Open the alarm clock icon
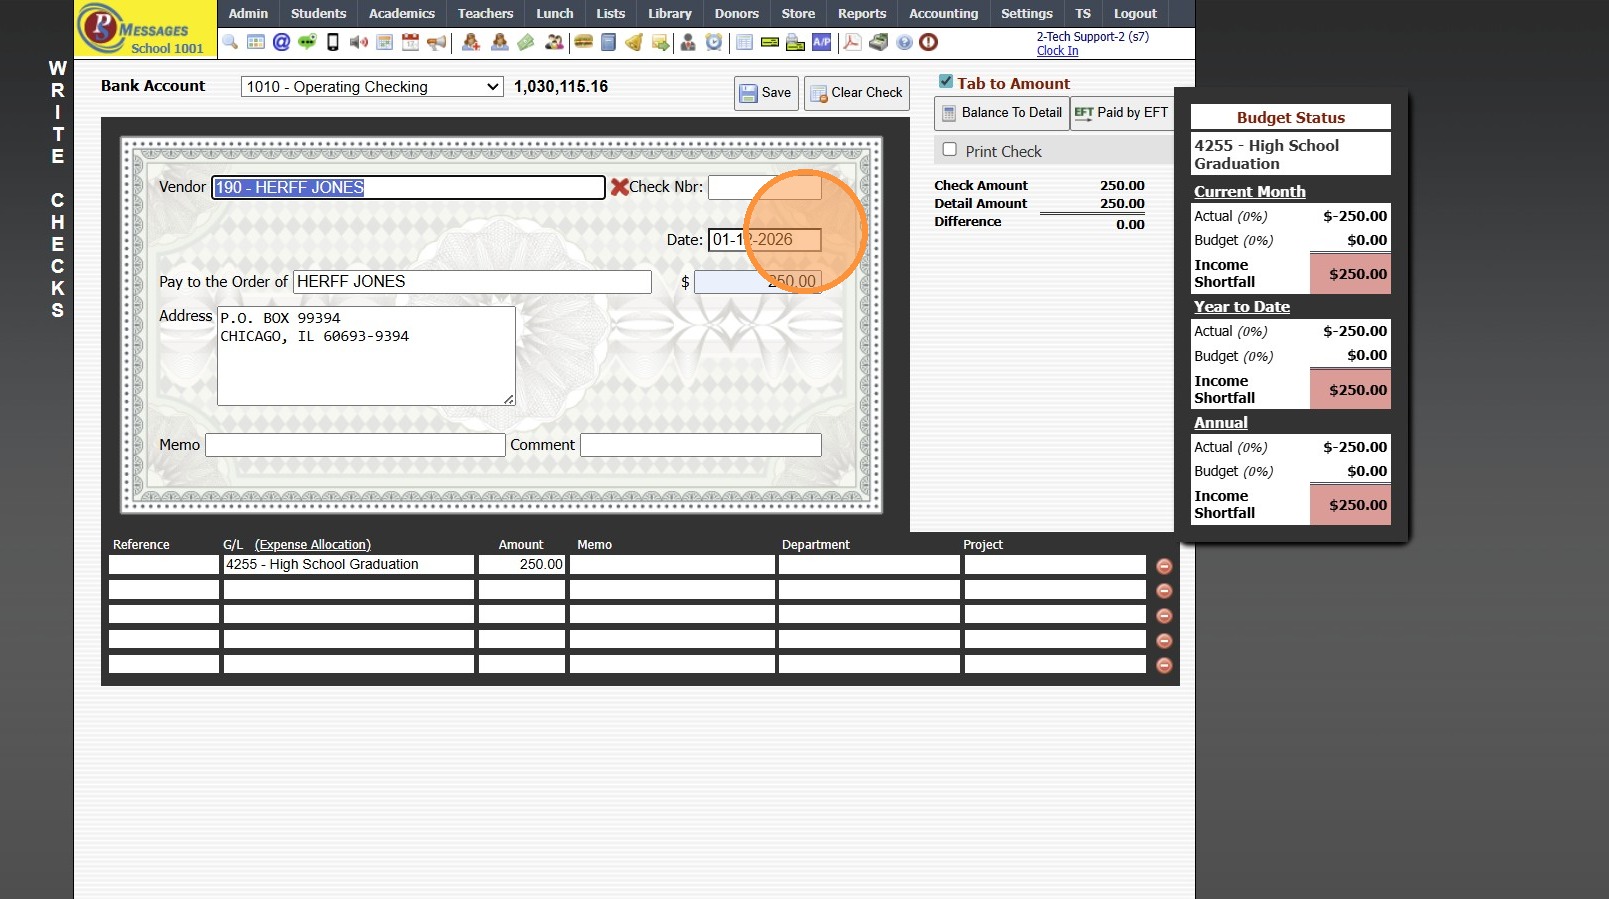The image size is (1609, 899). [x=714, y=42]
